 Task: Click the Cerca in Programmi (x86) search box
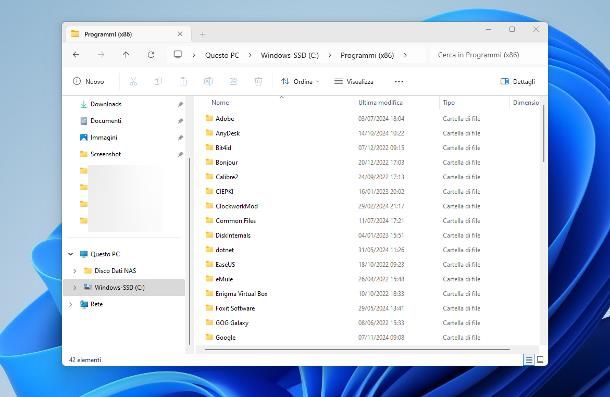[487, 55]
